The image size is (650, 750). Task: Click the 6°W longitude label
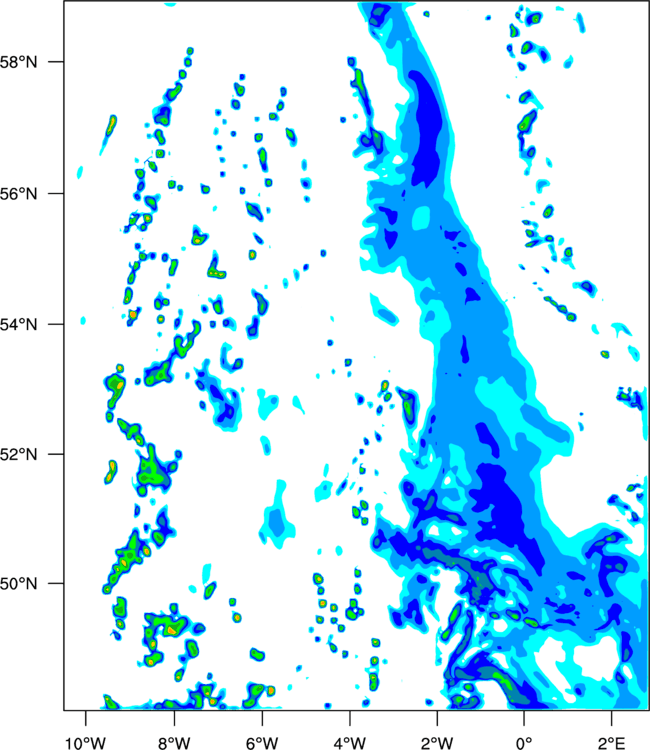click(x=262, y=743)
